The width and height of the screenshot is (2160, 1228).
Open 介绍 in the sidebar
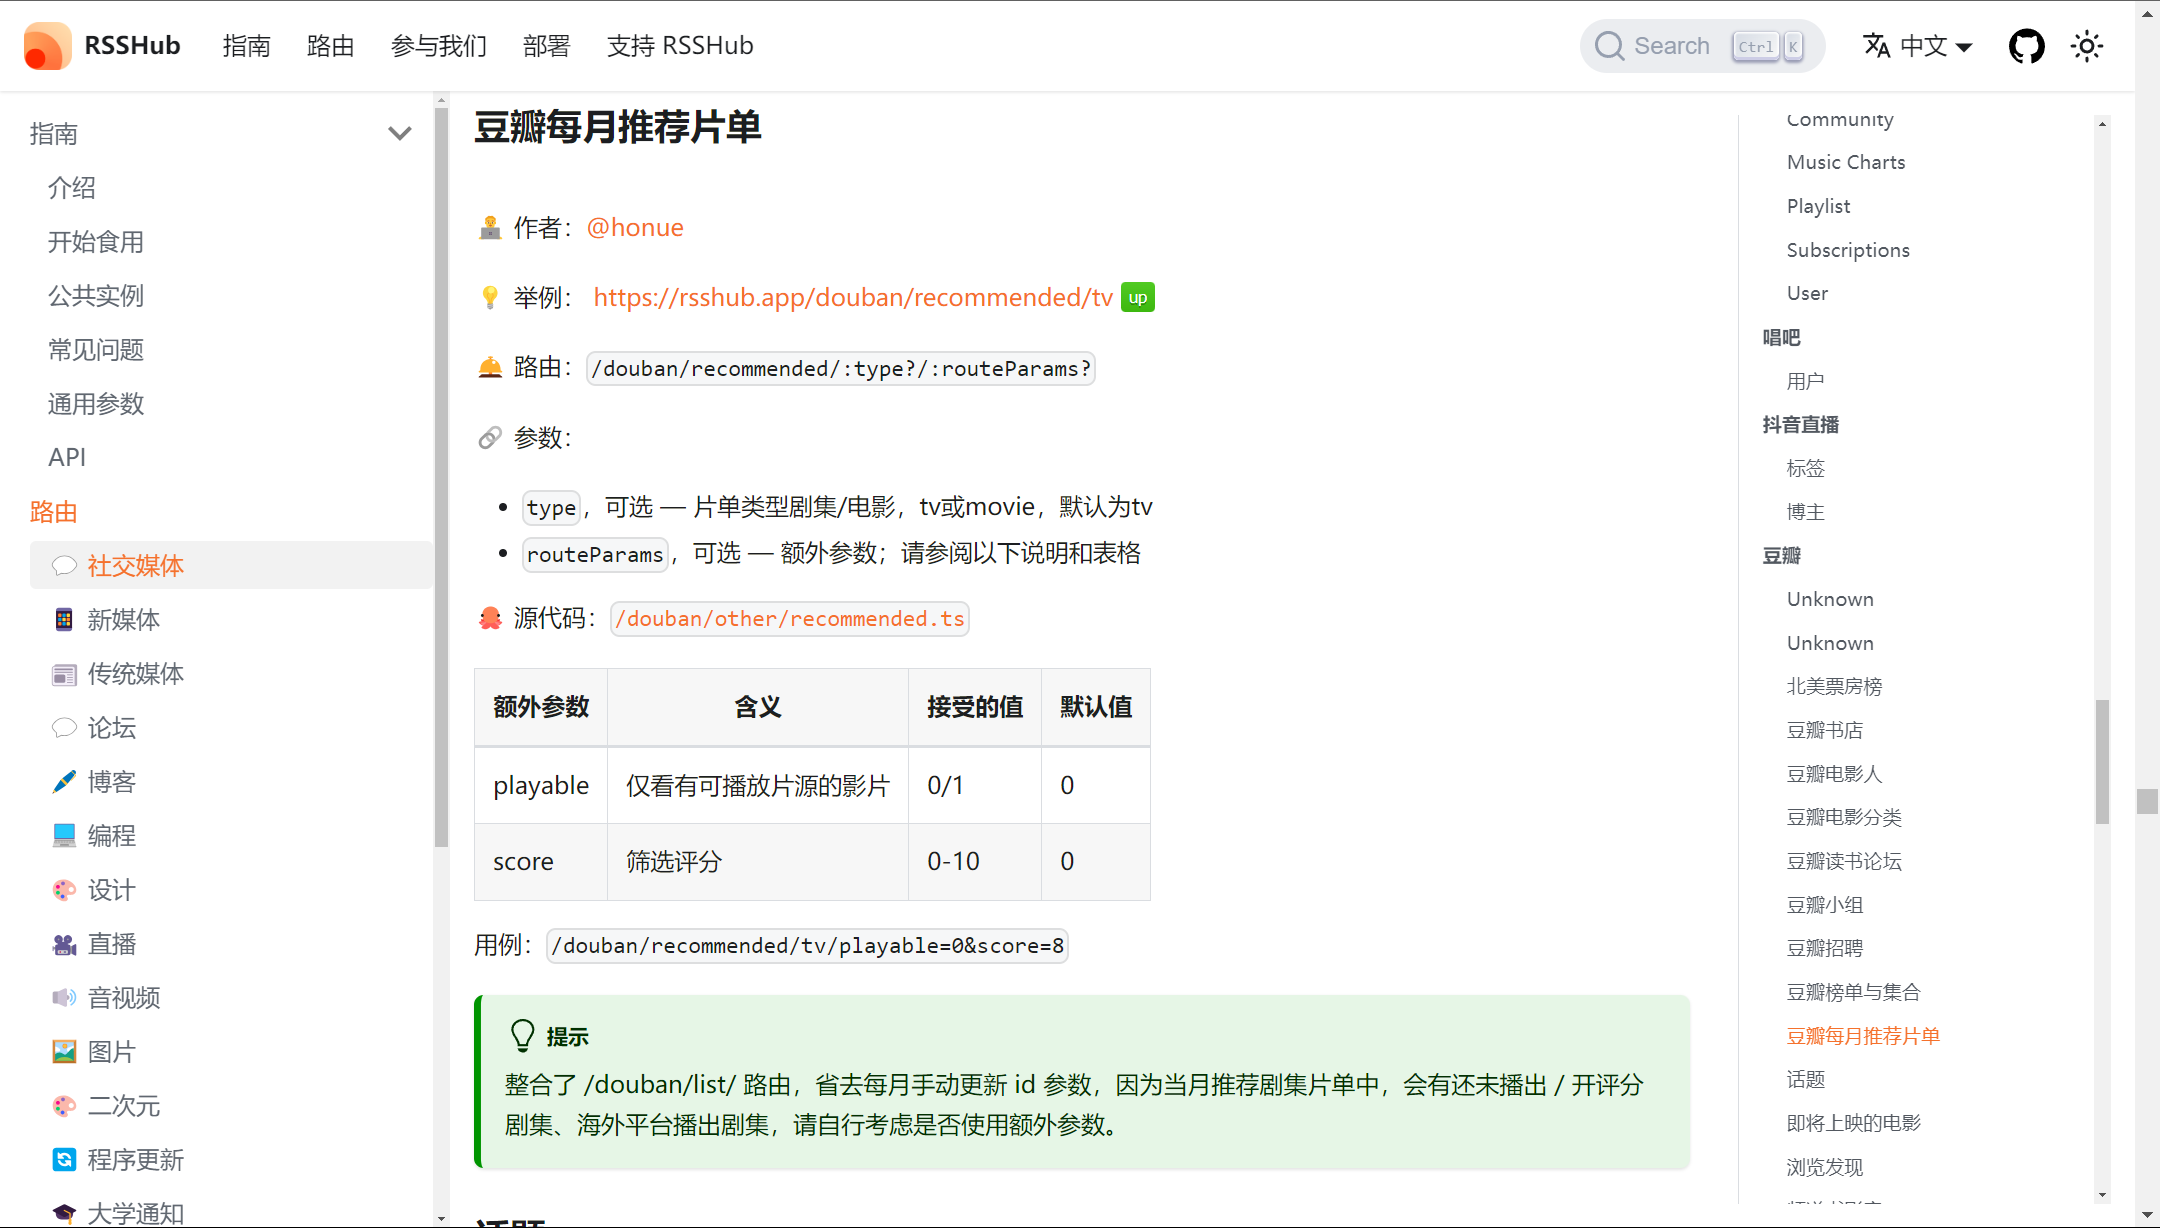(72, 188)
